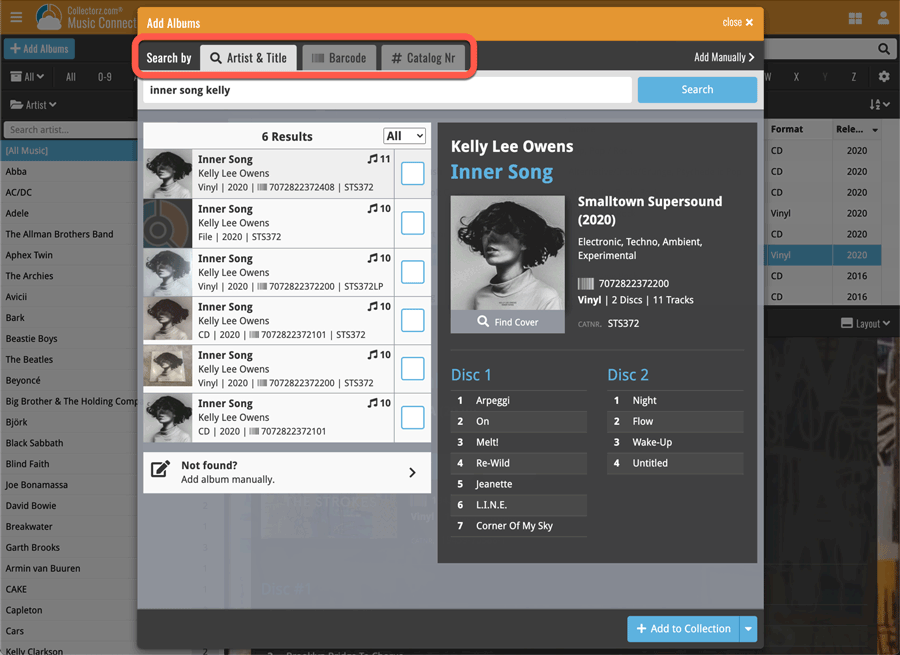Expand the Rele... column sort arrow
The width and height of the screenshot is (900, 655).
coord(875,130)
